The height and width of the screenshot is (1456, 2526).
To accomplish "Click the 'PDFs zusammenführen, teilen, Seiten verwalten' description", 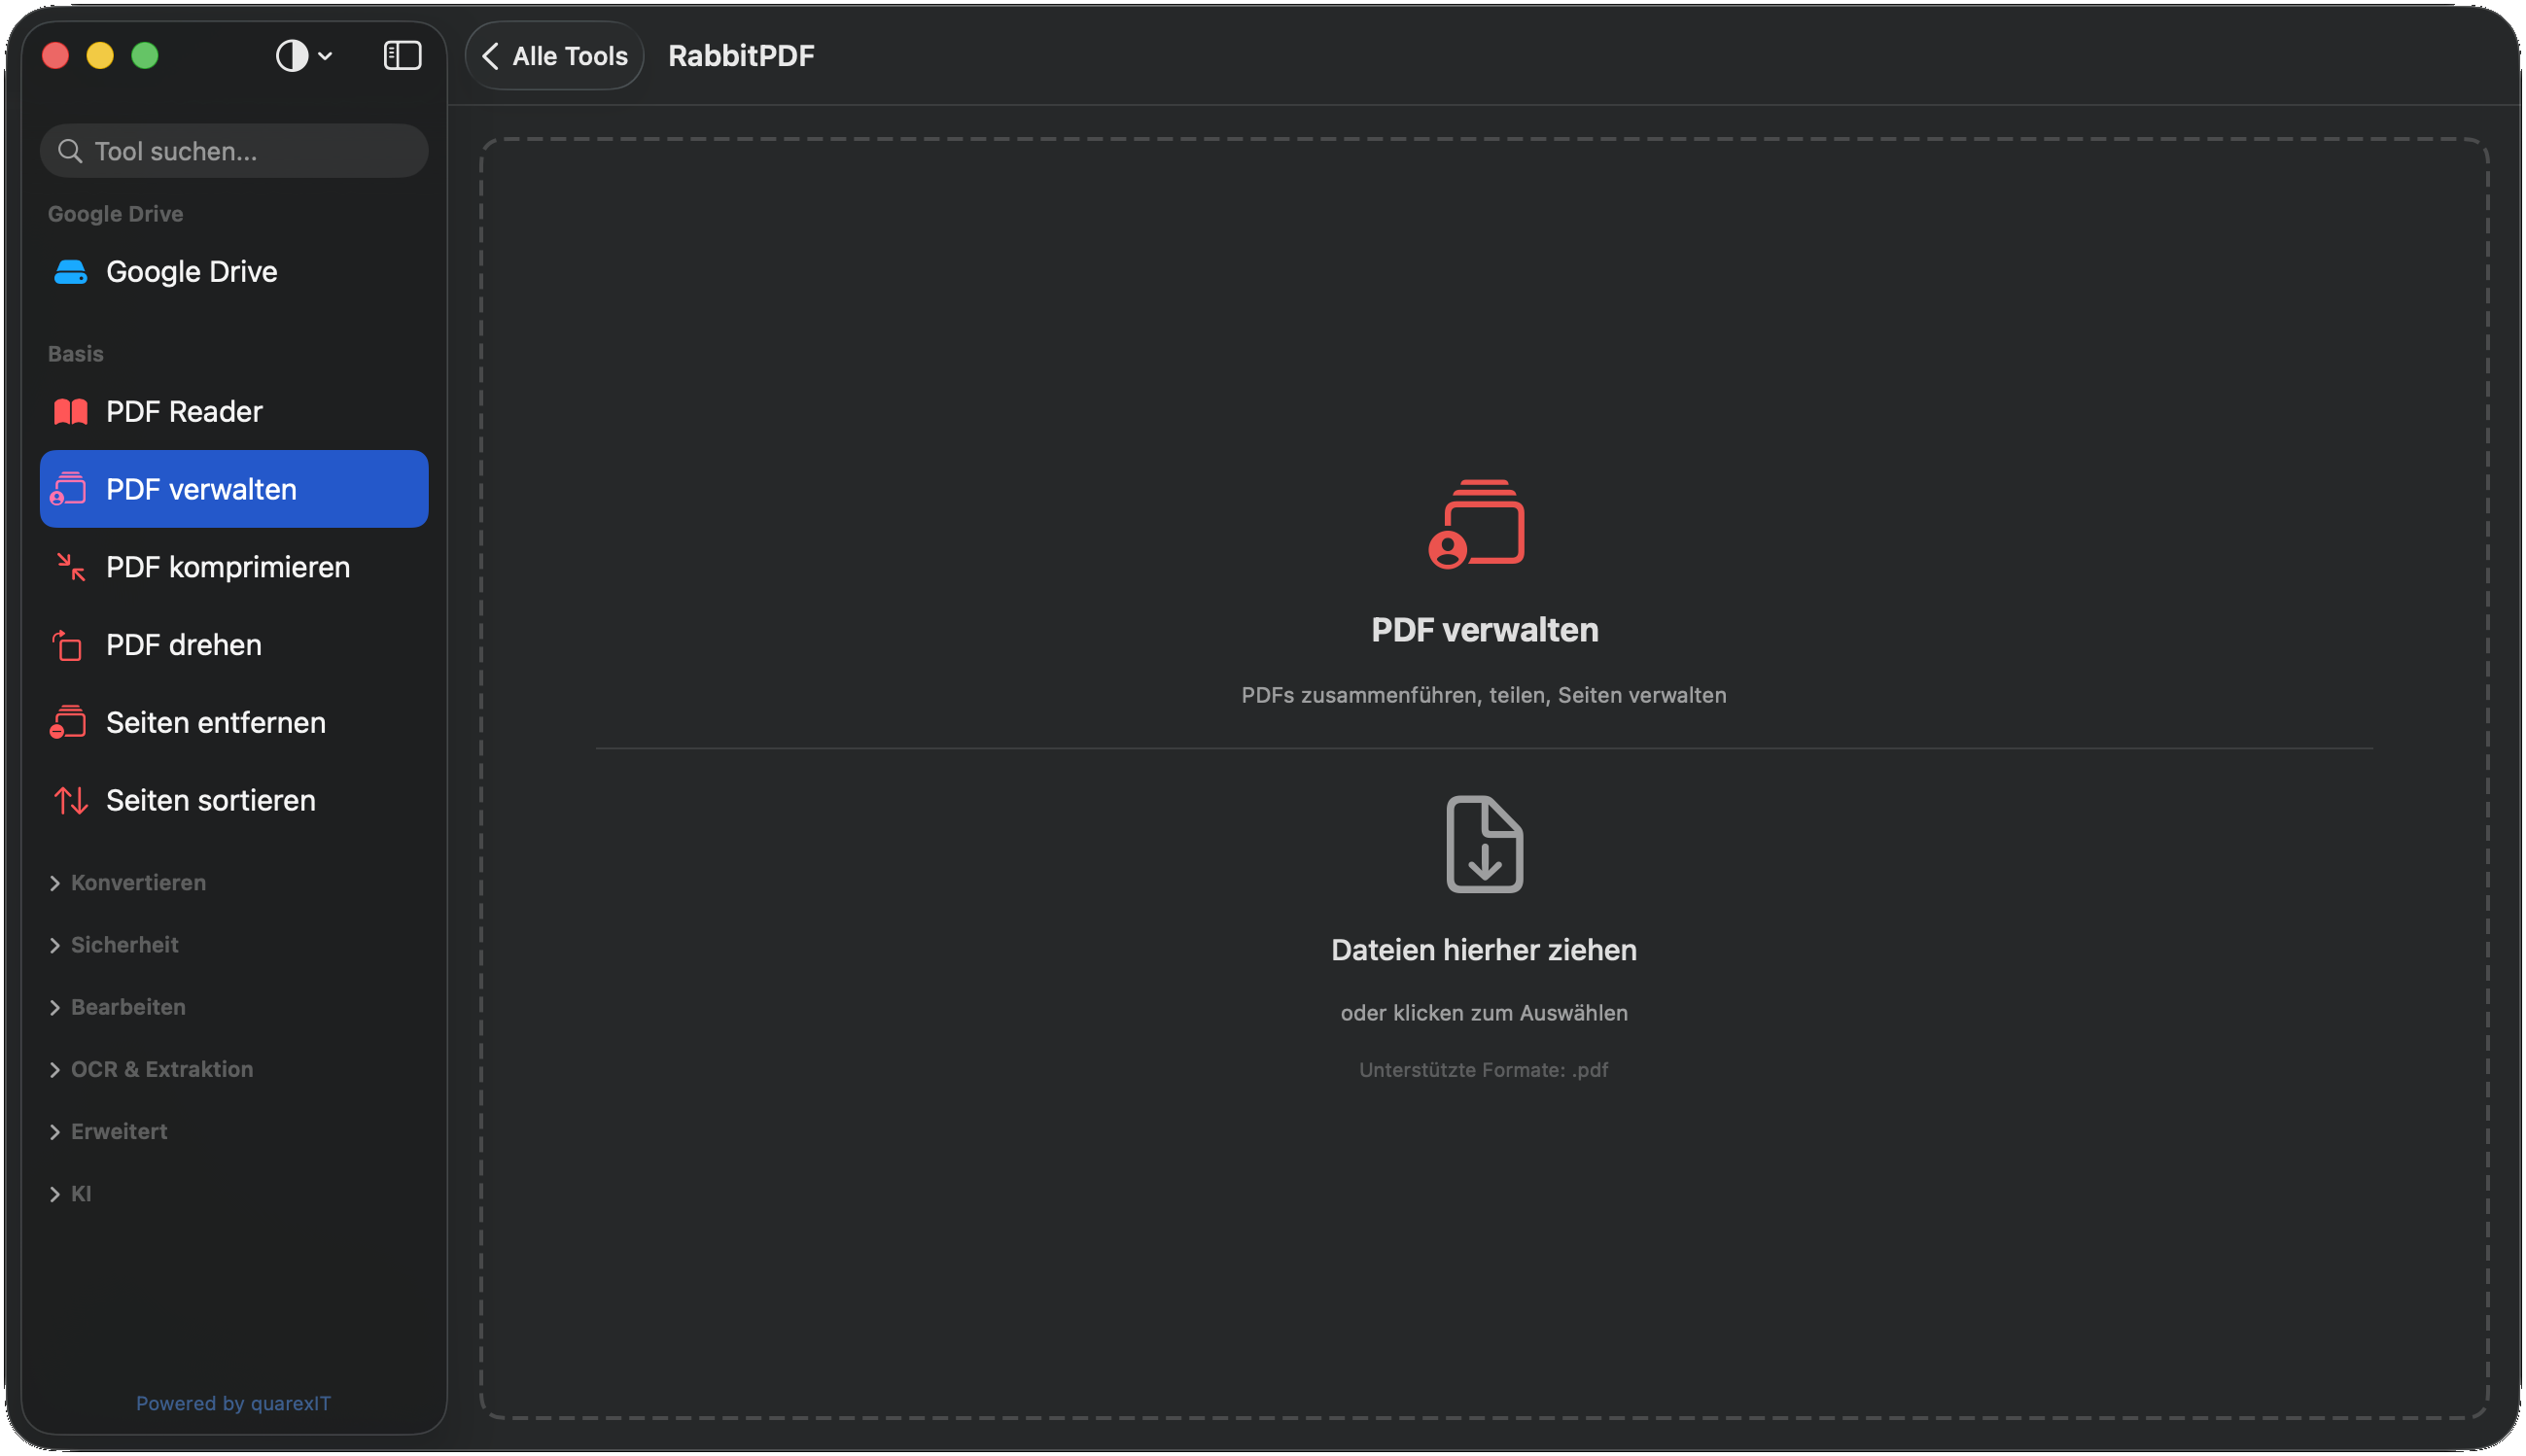I will coord(1484,695).
